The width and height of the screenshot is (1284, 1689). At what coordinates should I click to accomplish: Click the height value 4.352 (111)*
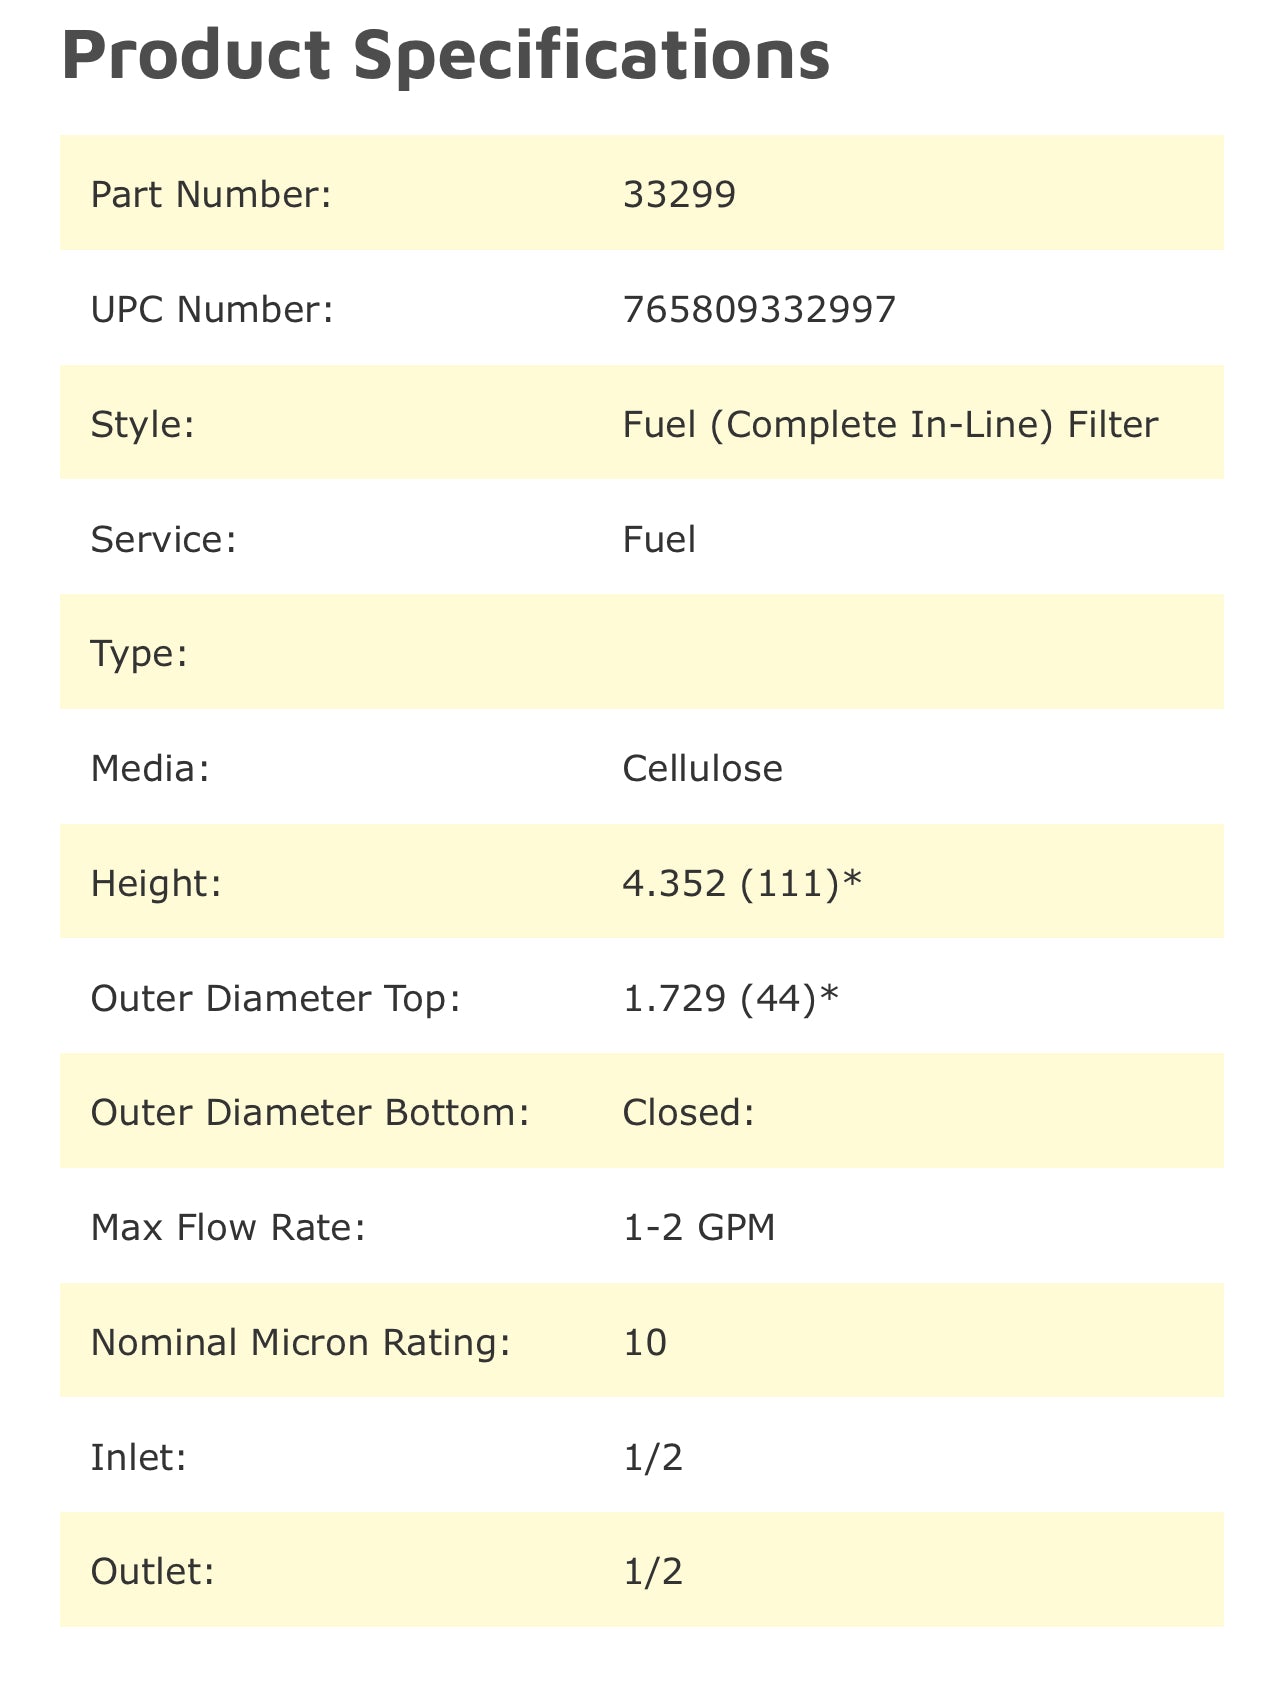click(741, 883)
